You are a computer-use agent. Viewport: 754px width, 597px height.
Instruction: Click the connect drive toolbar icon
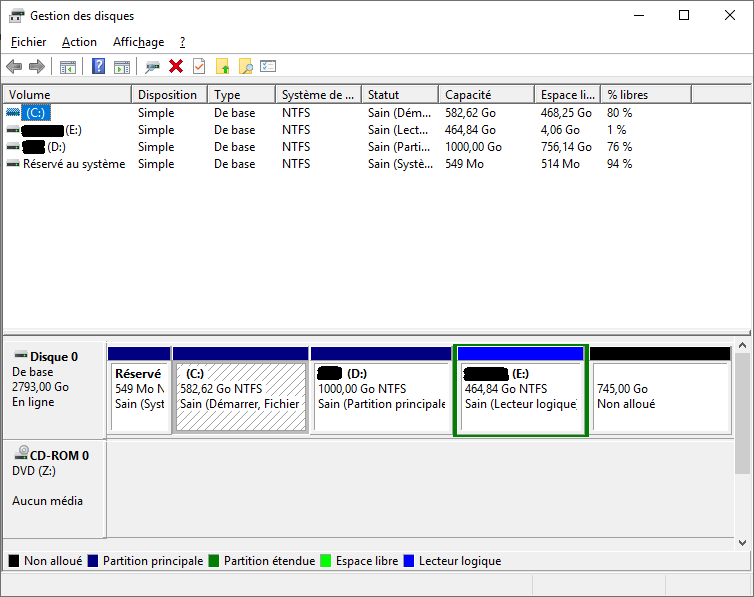coord(152,67)
